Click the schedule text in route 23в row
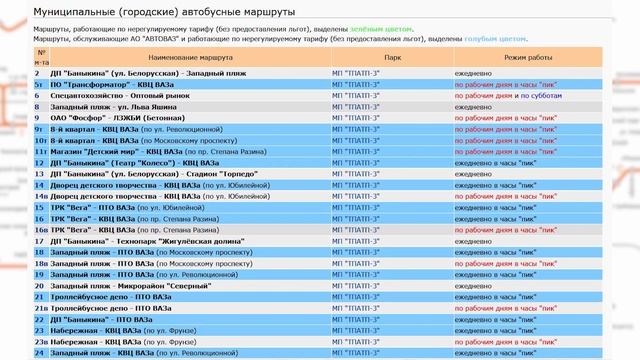 (x=506, y=342)
